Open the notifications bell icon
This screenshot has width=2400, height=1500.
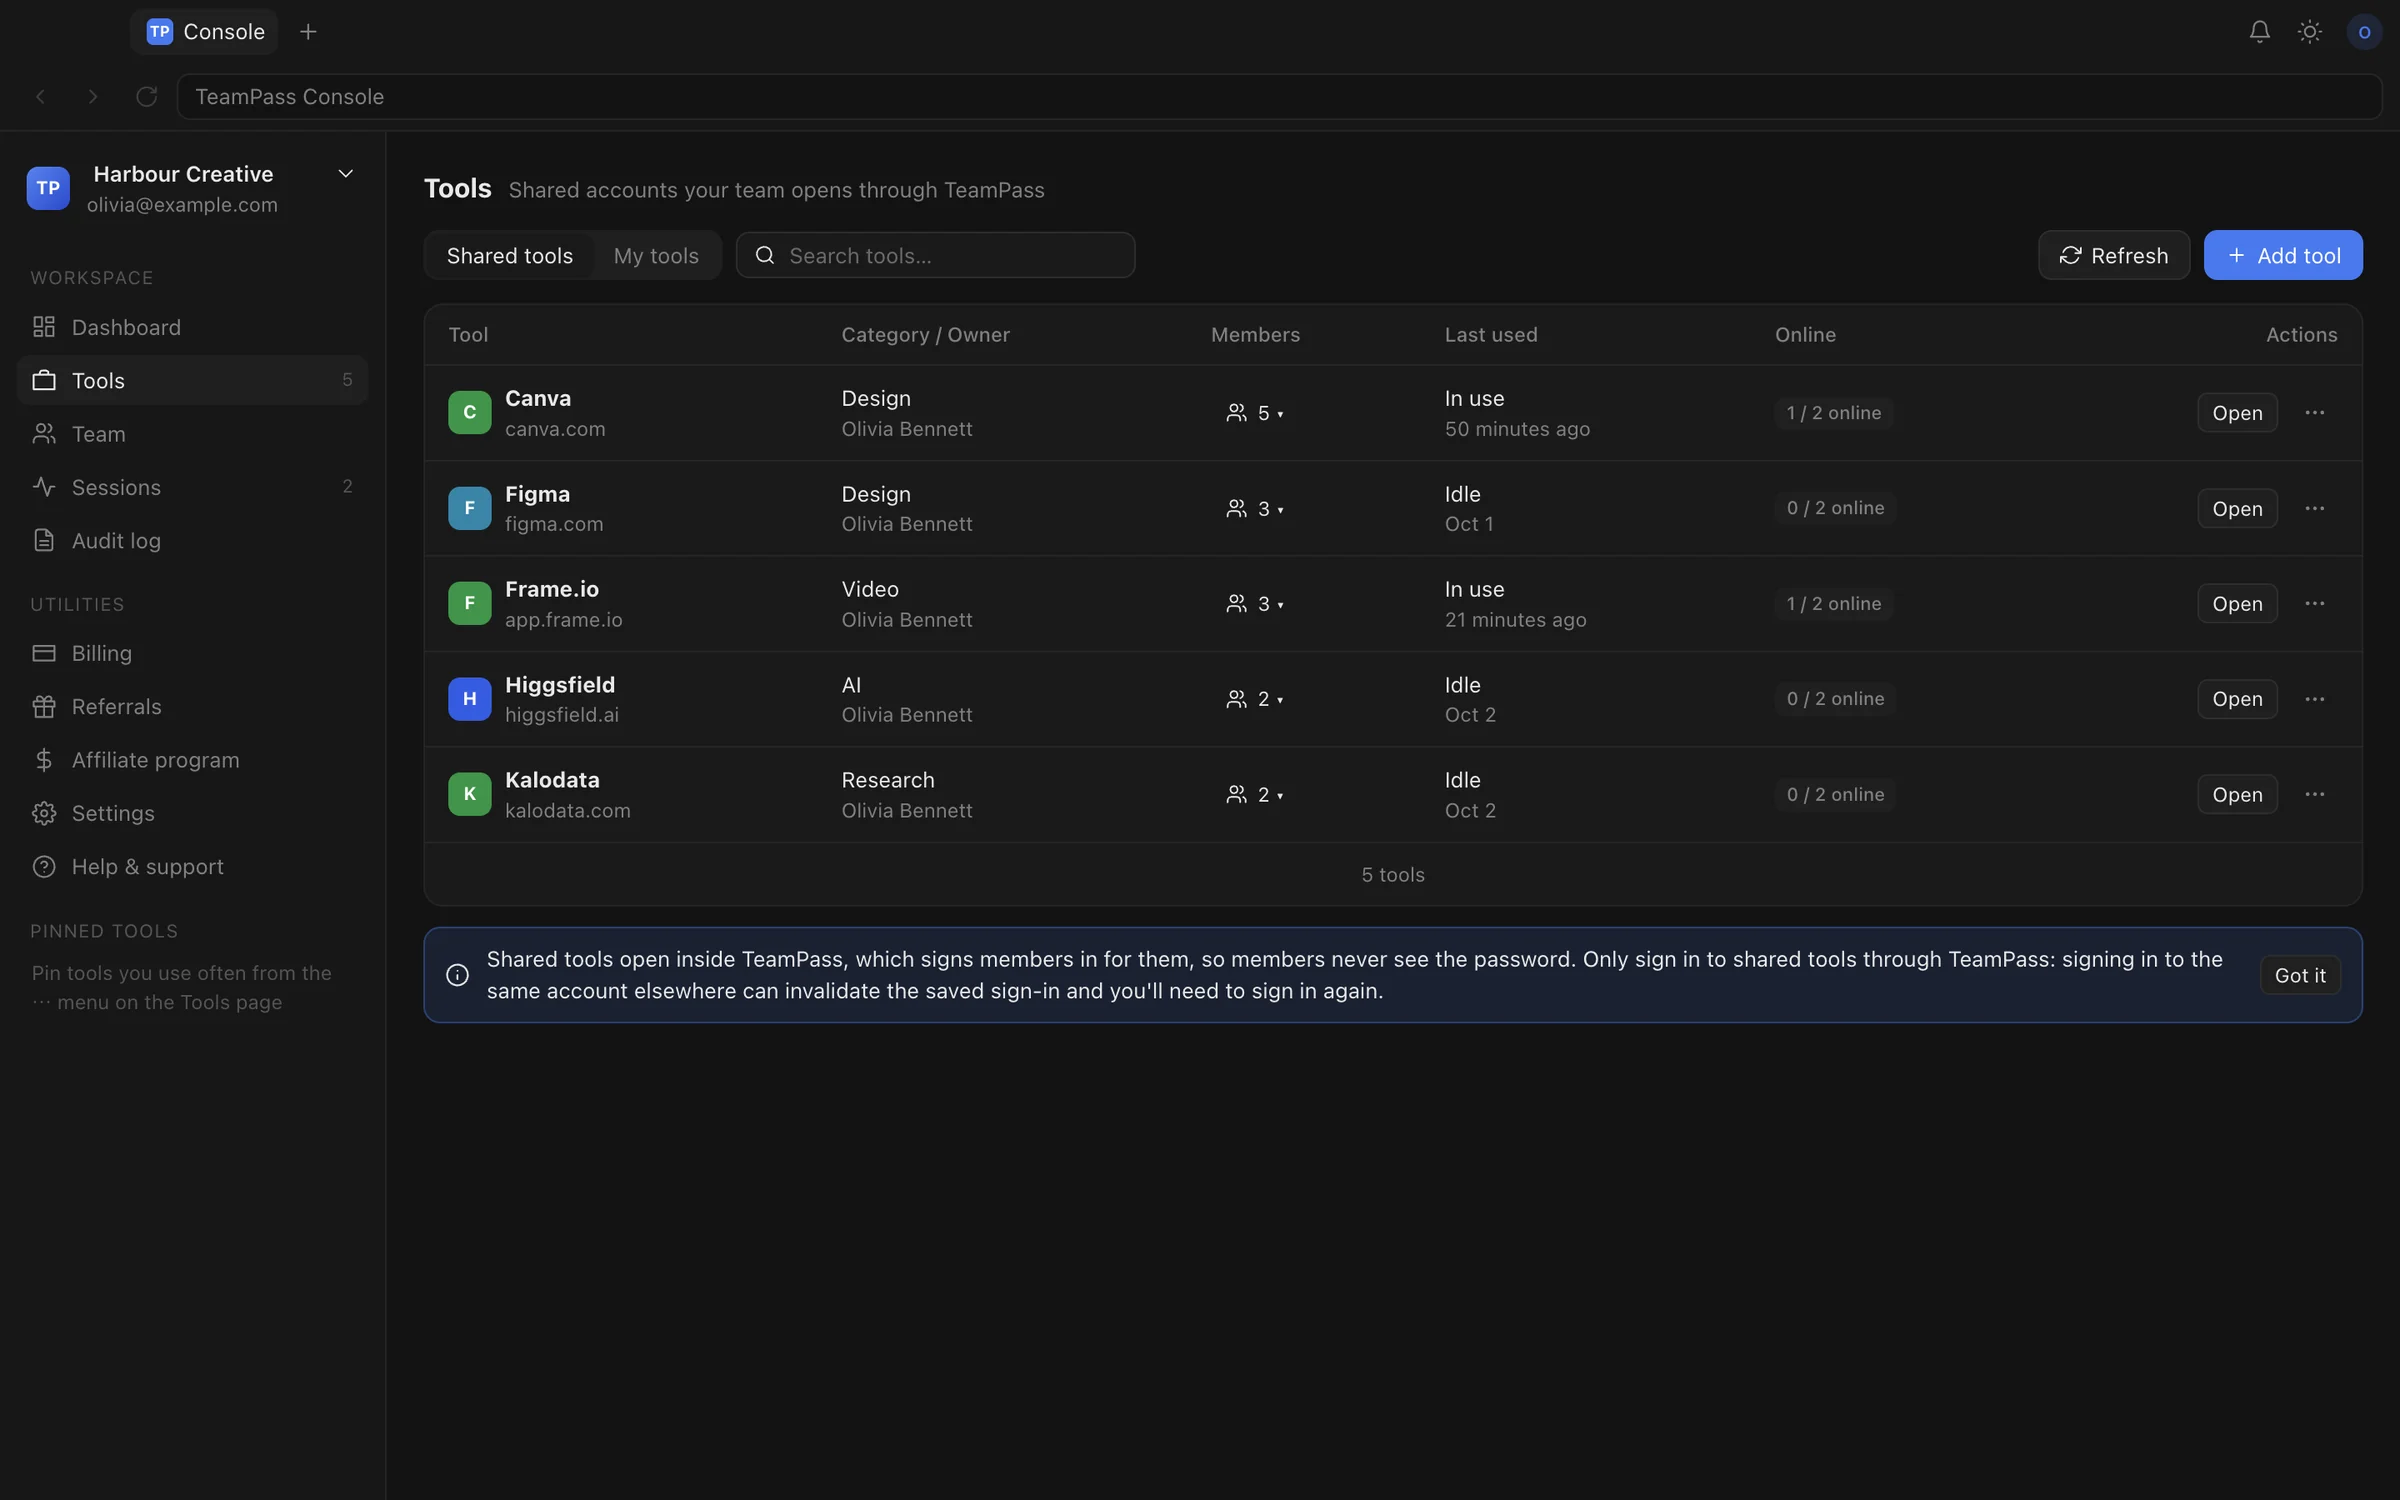click(2259, 32)
